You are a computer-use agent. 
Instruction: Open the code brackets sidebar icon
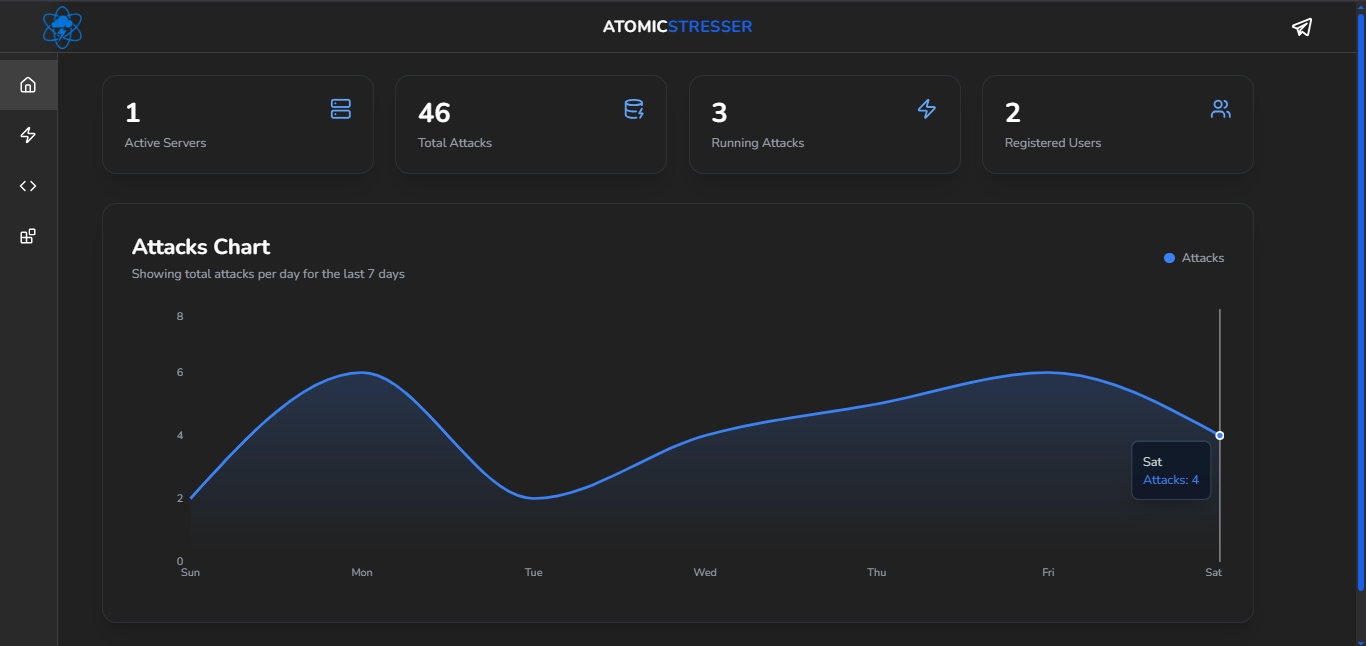[x=28, y=186]
